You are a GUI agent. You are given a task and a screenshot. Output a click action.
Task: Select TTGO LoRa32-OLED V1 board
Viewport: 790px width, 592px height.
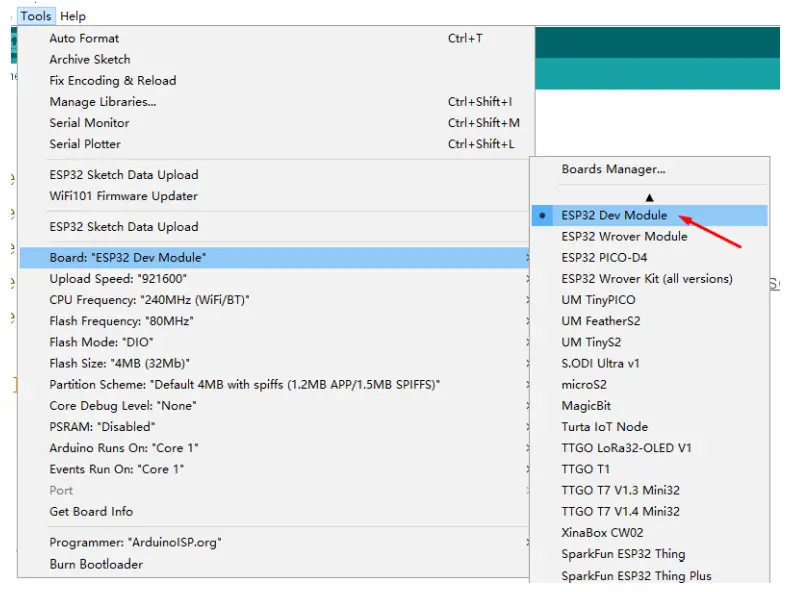pyautogui.click(x=626, y=448)
